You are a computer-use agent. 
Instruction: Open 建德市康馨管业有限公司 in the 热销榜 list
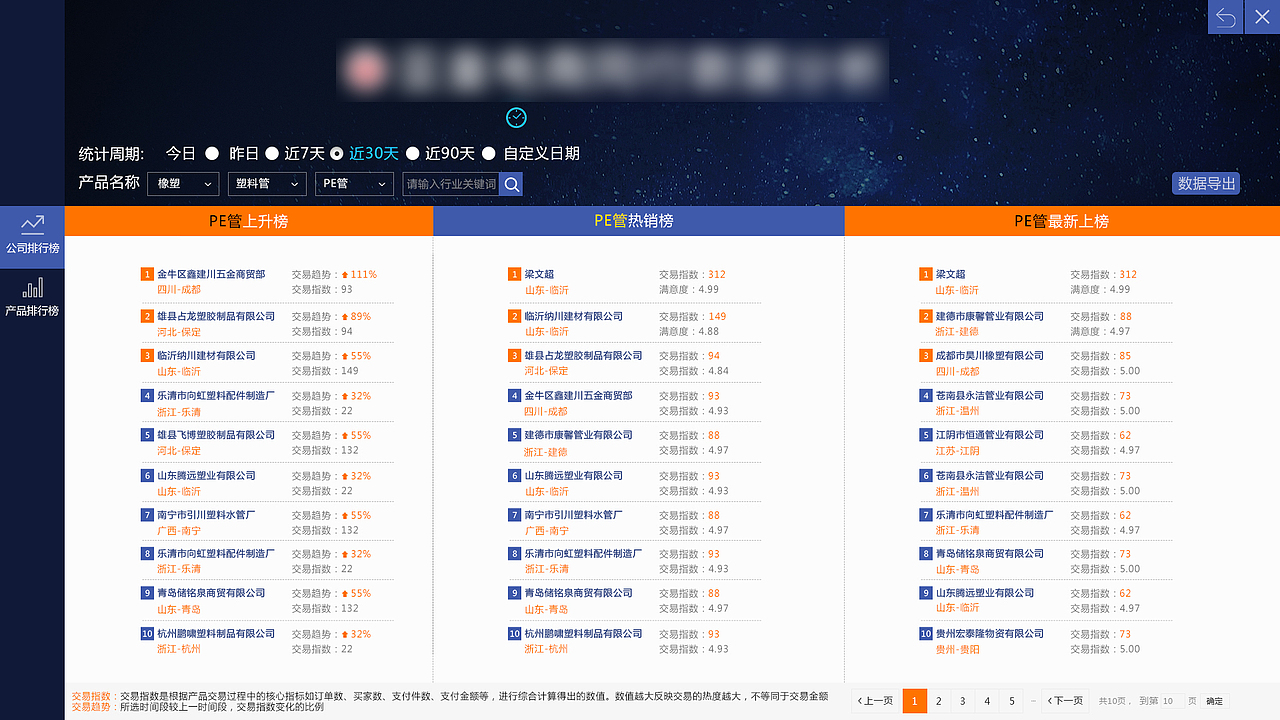click(x=579, y=435)
